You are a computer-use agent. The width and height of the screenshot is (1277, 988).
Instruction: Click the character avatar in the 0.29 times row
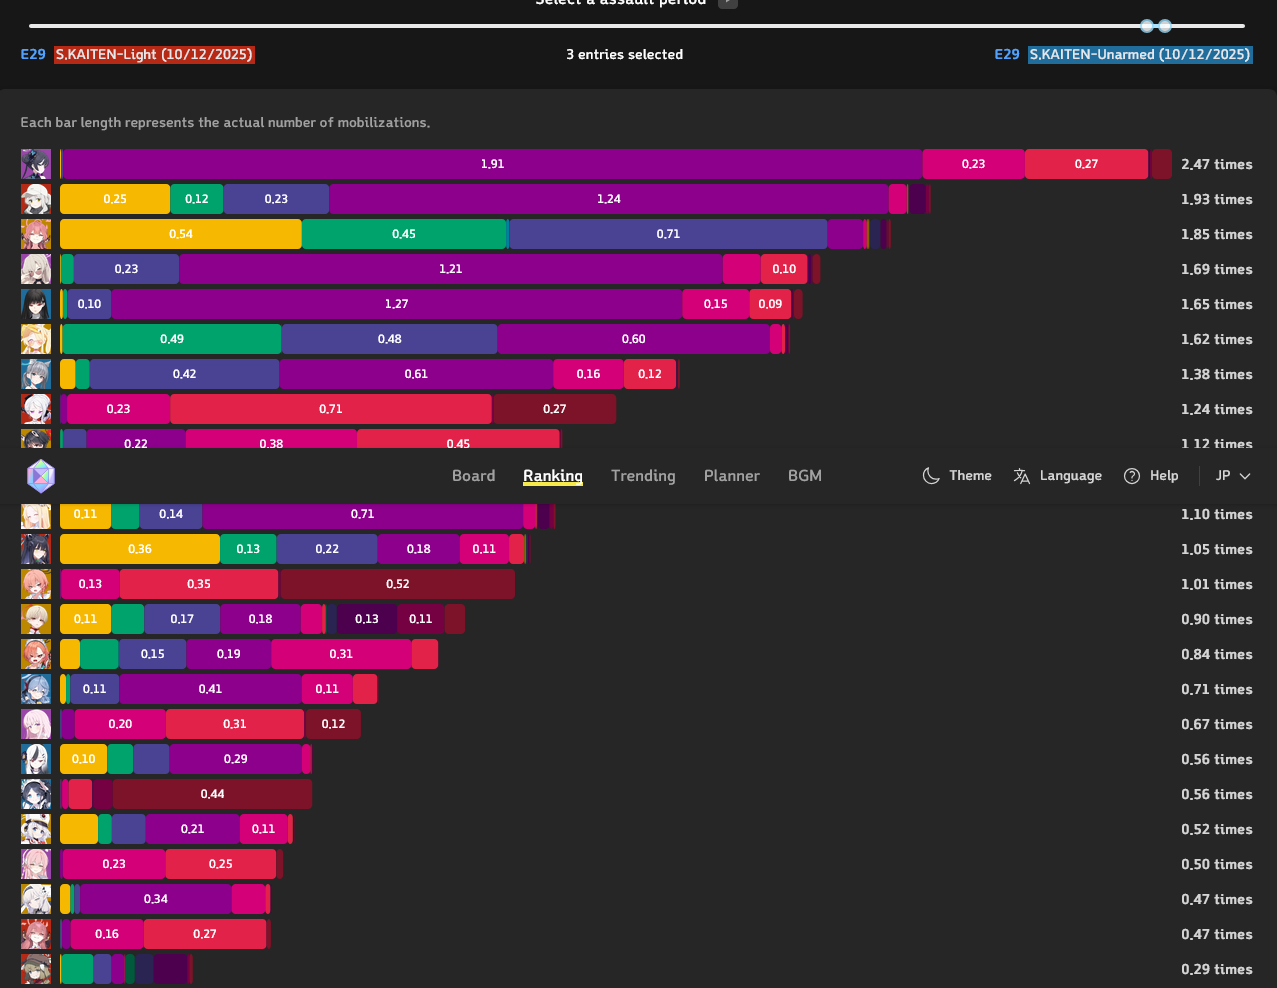[36, 969]
